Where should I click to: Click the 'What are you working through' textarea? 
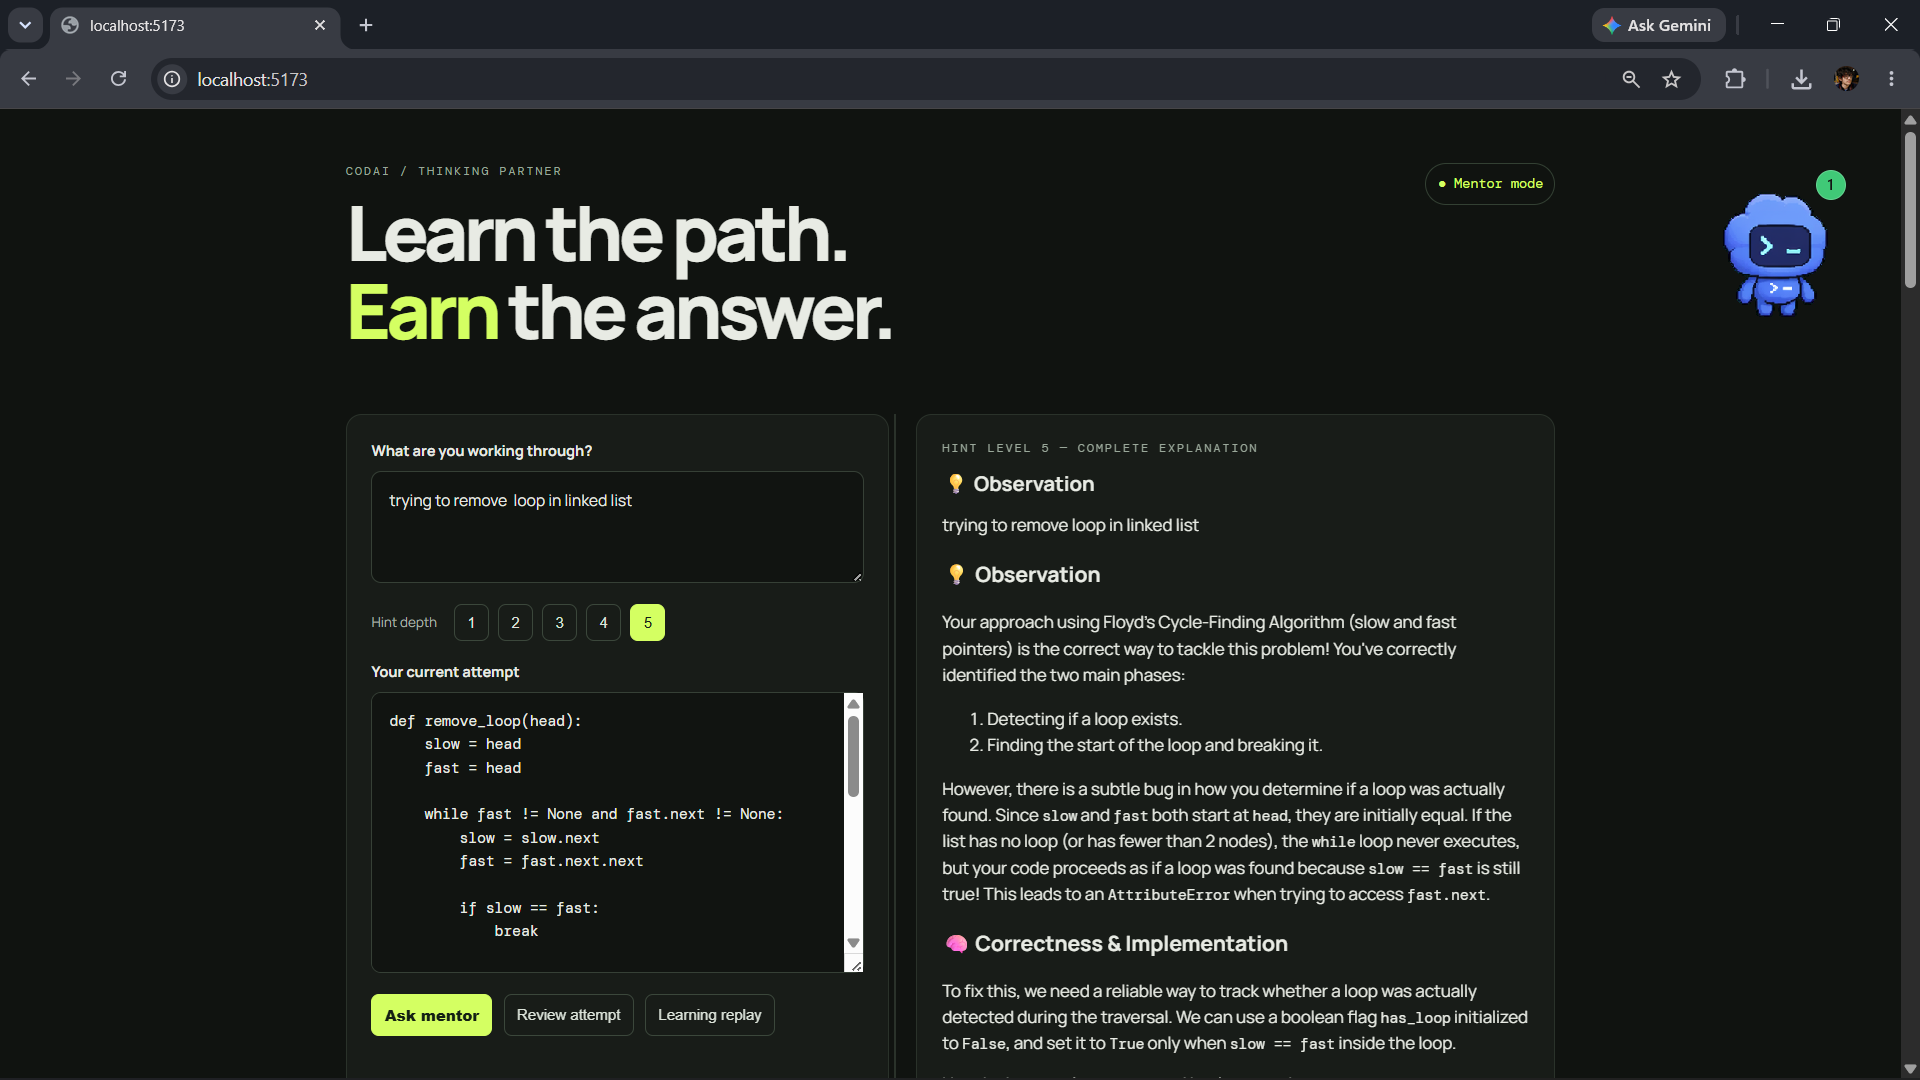[x=617, y=527]
